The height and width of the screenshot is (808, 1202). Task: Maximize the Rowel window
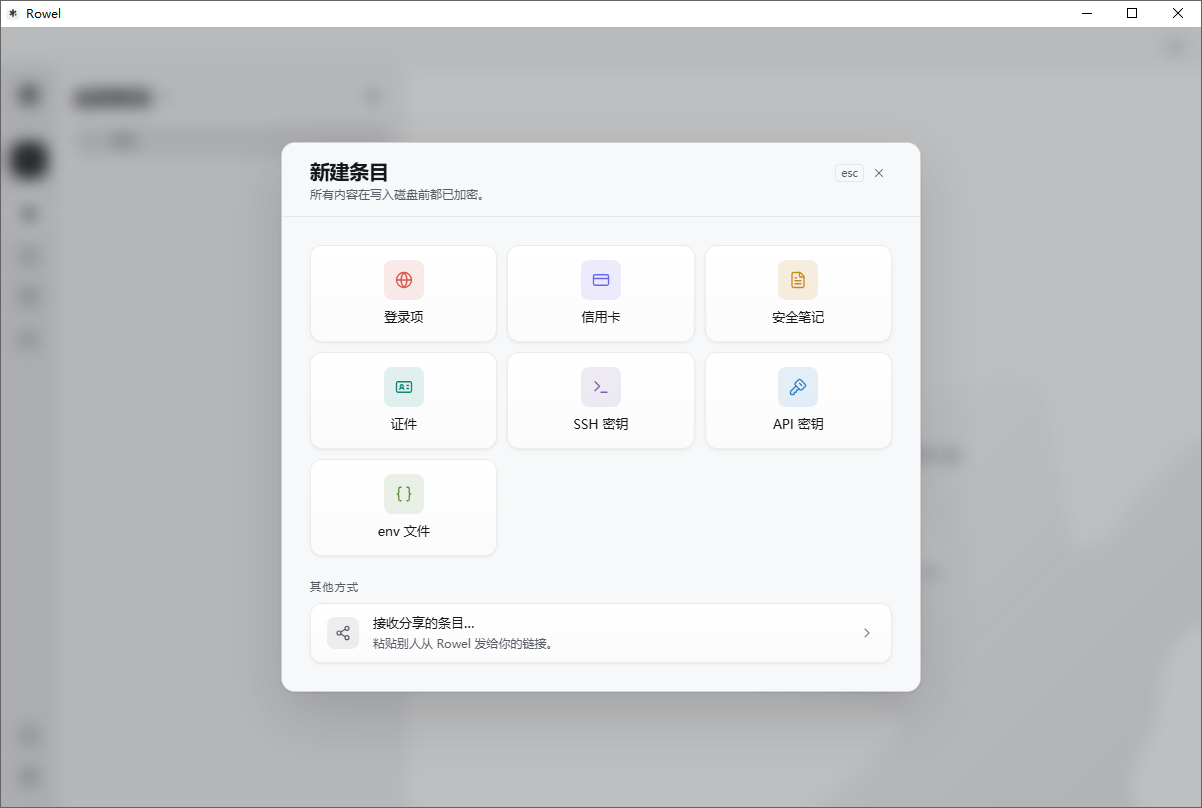click(x=1132, y=13)
